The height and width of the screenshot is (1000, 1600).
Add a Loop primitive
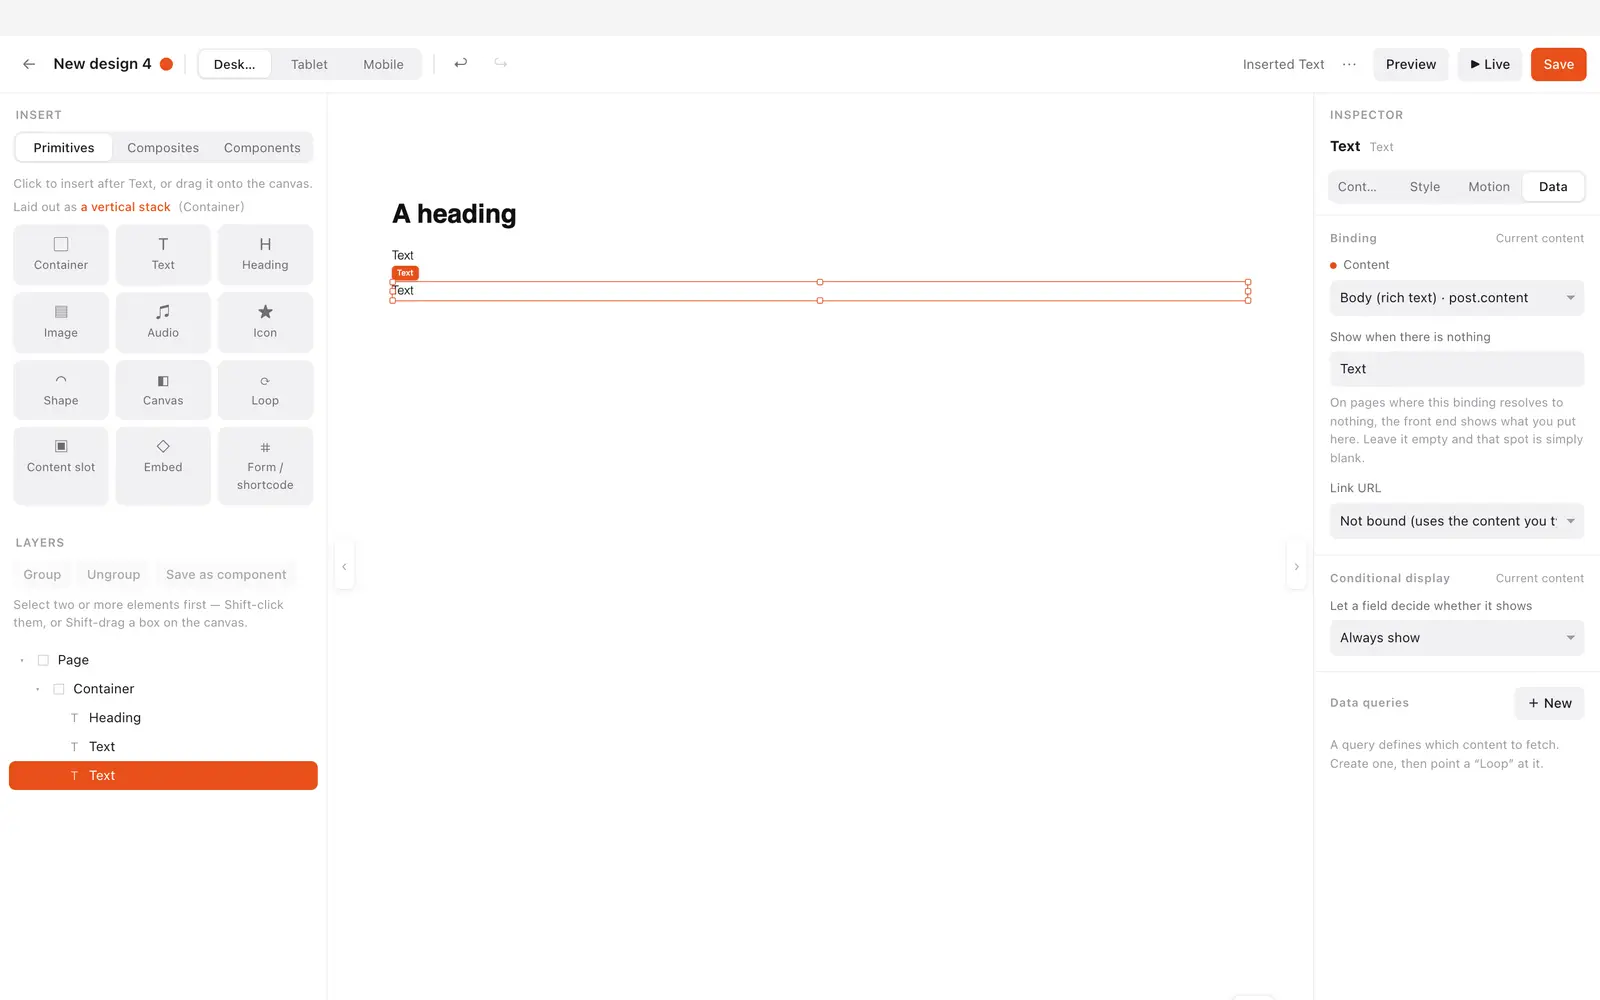point(265,389)
